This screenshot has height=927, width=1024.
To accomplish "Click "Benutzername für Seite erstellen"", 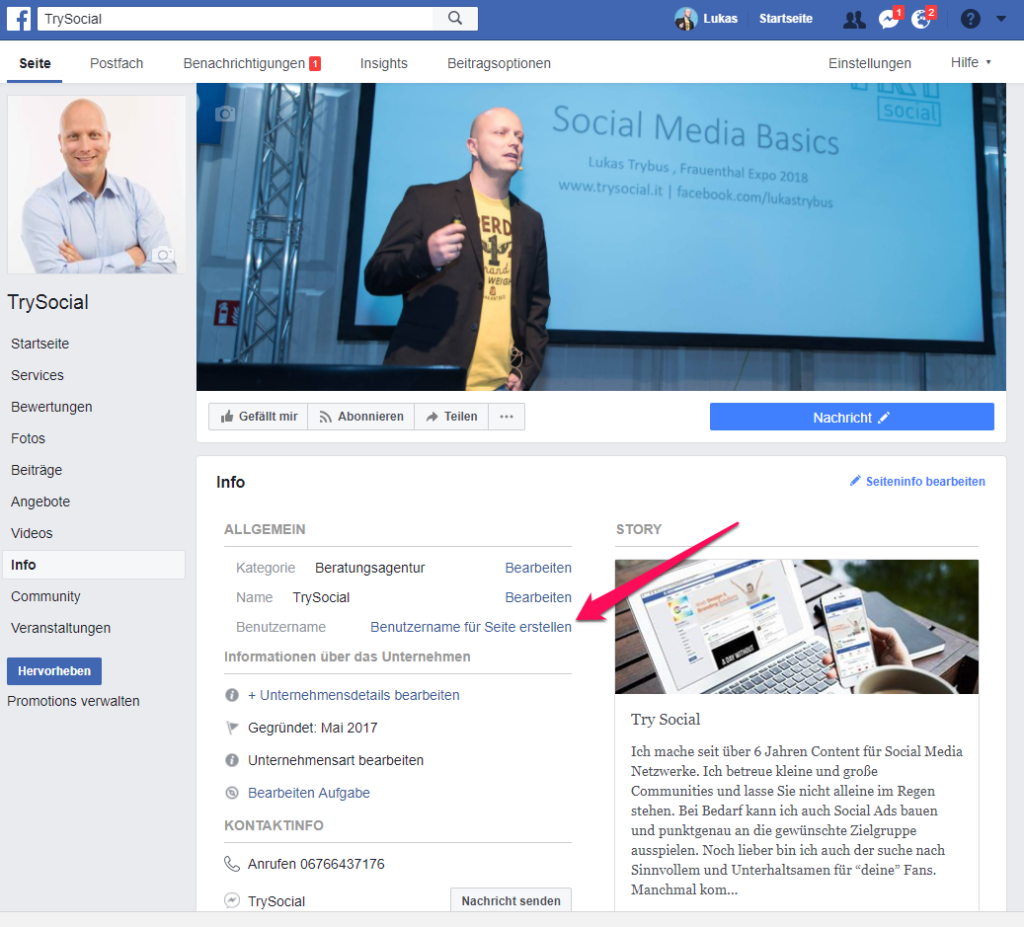I will coord(470,627).
